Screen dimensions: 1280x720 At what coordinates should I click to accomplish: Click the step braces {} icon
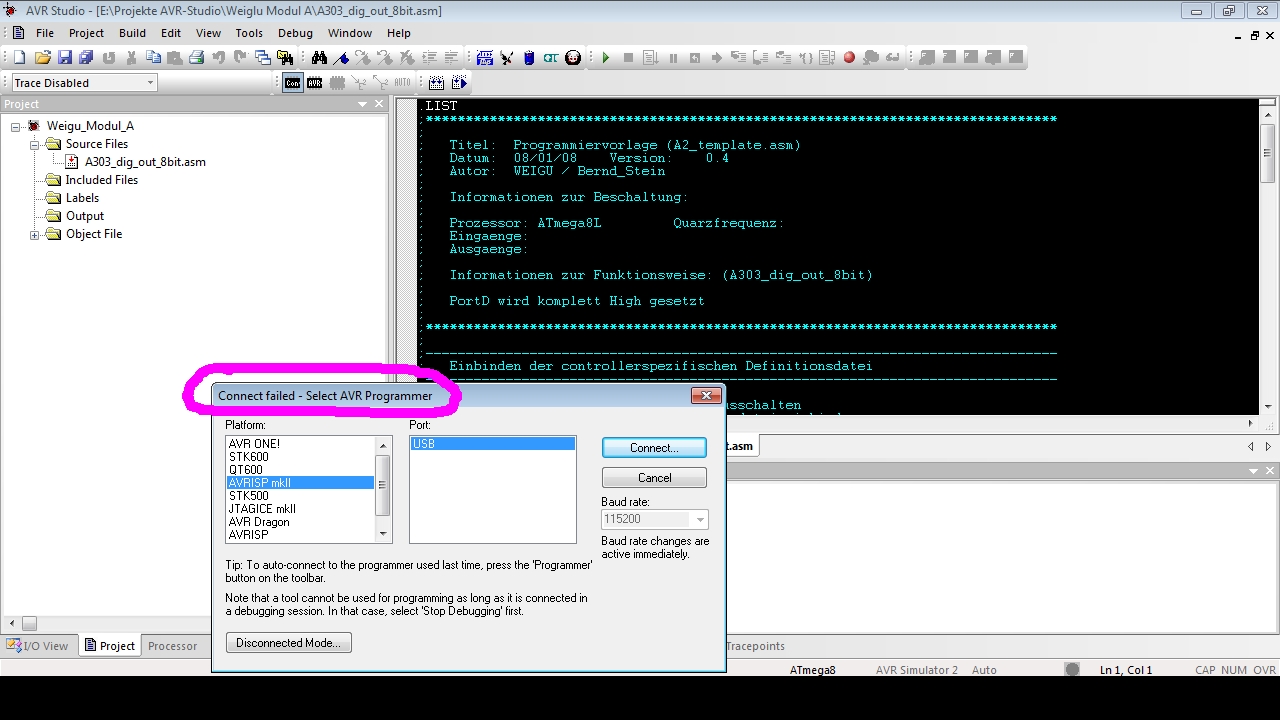point(805,58)
